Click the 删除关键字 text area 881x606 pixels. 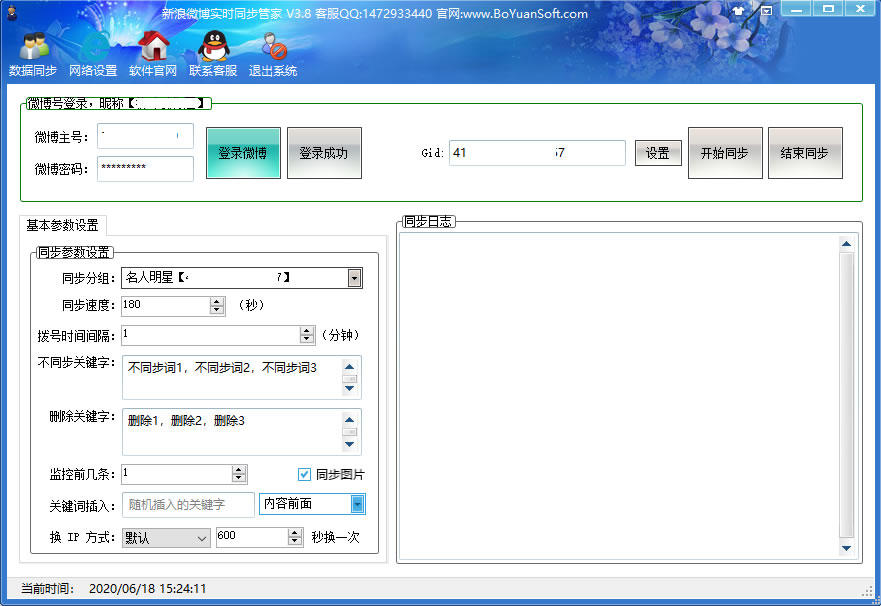point(232,431)
